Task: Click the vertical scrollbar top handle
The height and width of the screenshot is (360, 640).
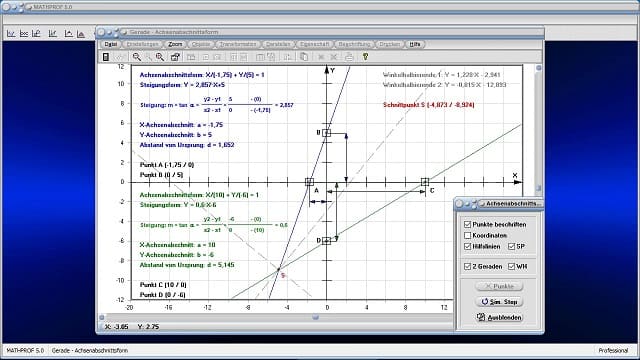Action: click(x=538, y=68)
